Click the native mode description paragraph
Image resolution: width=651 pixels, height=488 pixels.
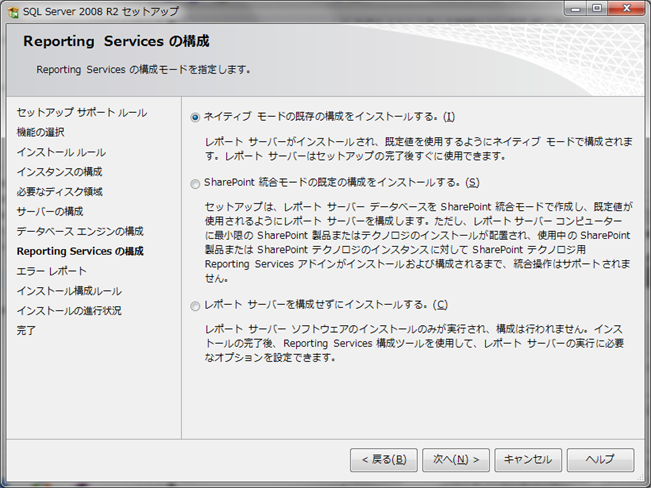tap(418, 149)
